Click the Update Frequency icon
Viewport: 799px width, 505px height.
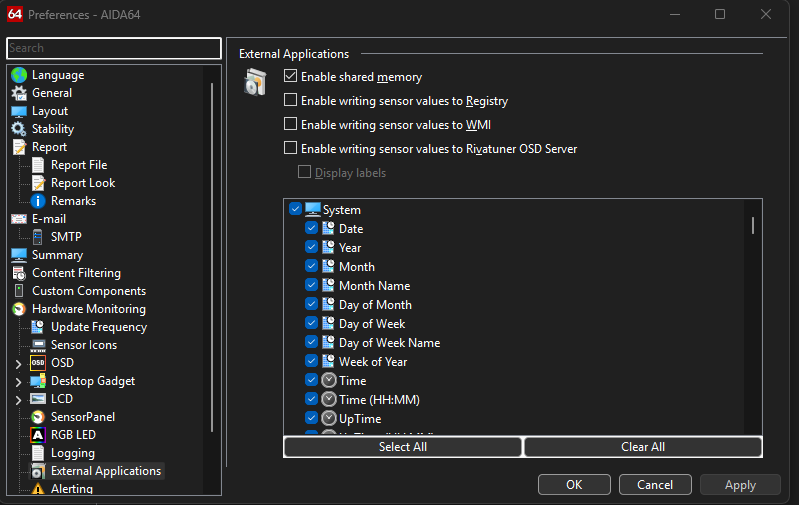pyautogui.click(x=38, y=327)
